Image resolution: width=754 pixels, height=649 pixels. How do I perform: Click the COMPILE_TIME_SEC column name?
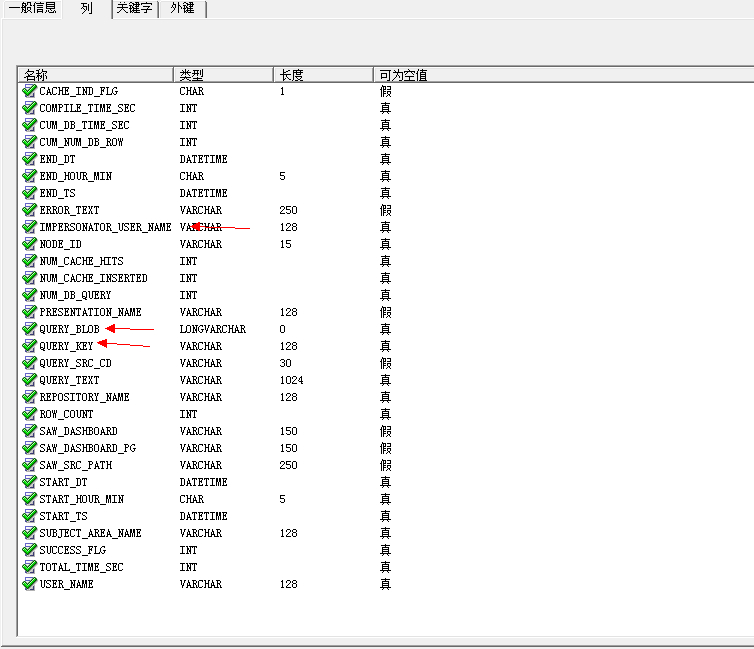pyautogui.click(x=87, y=108)
